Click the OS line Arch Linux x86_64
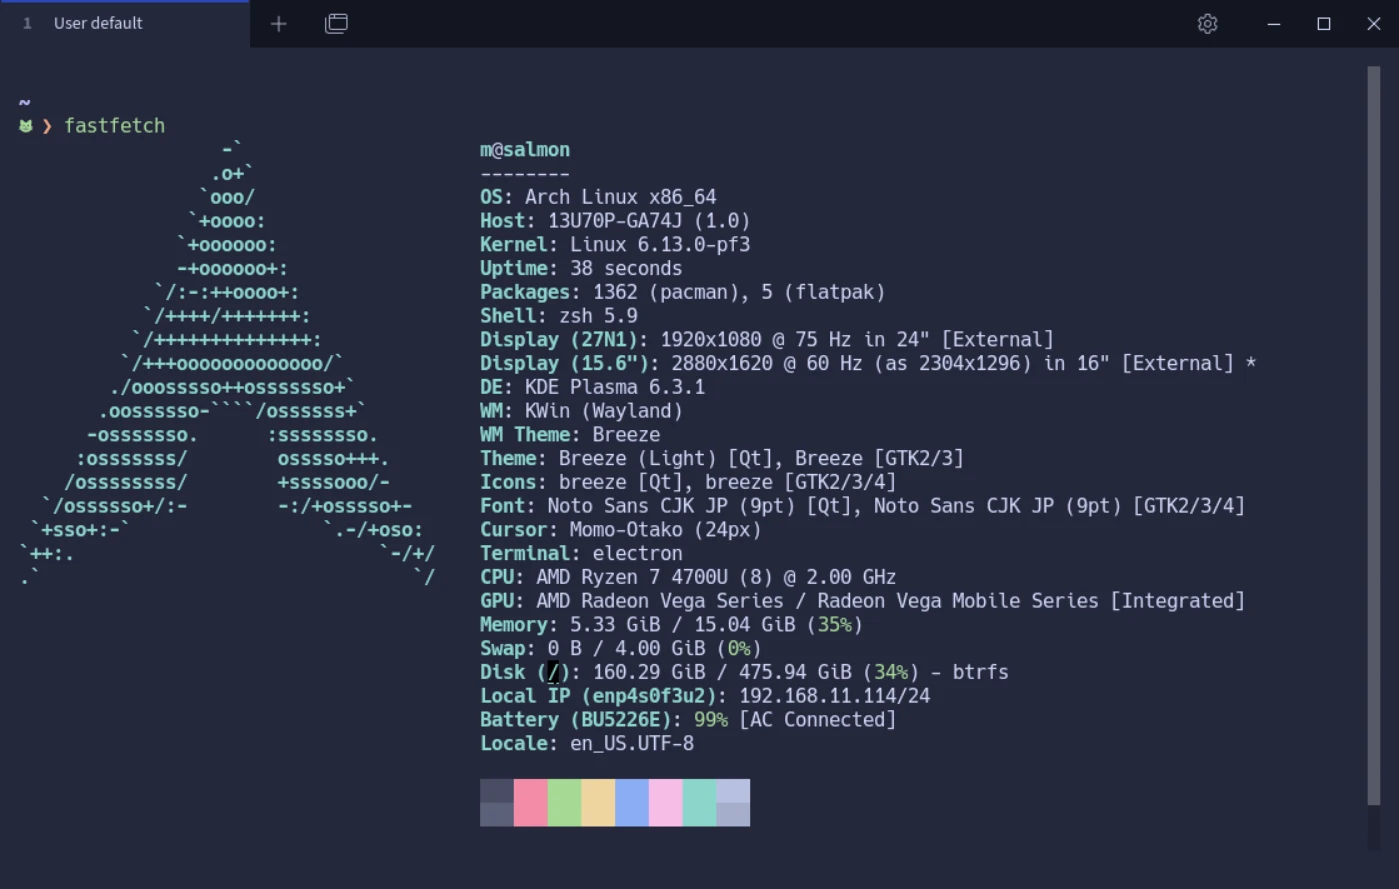This screenshot has width=1399, height=889. click(x=598, y=197)
